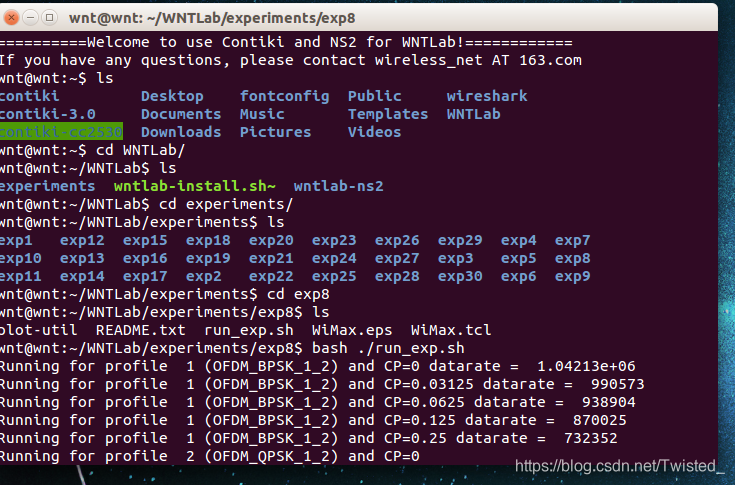Click the terminal title bar text

(x=212, y=18)
